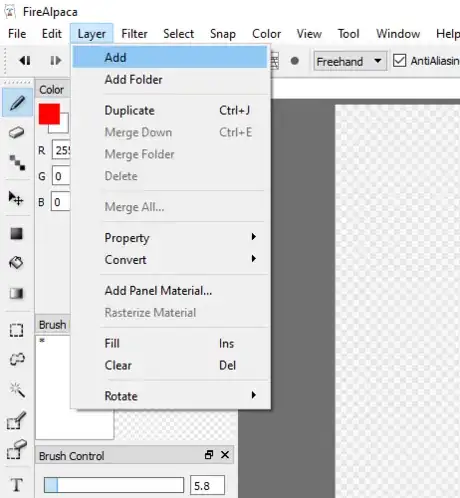This screenshot has height=498, width=460.
Task: Click the R color value field
Action: [x=61, y=150]
